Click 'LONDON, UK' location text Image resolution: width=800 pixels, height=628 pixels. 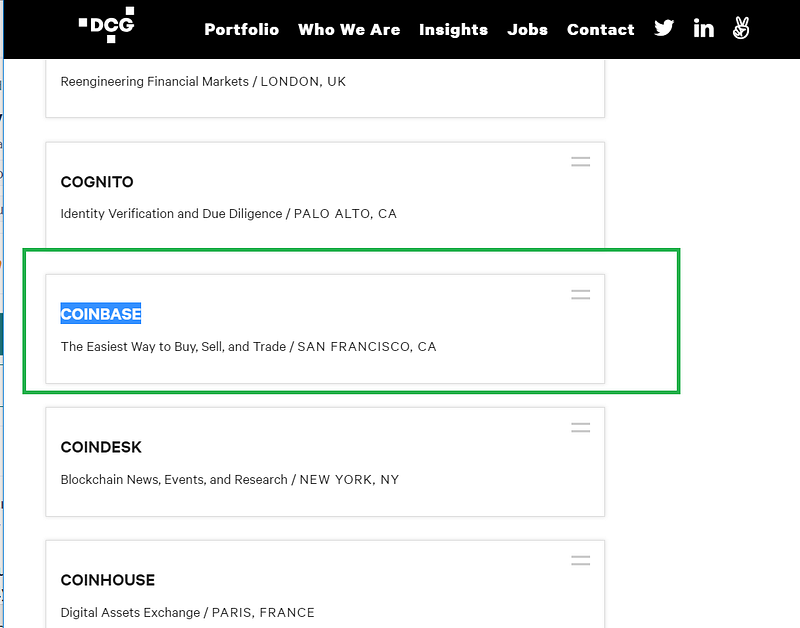303,82
